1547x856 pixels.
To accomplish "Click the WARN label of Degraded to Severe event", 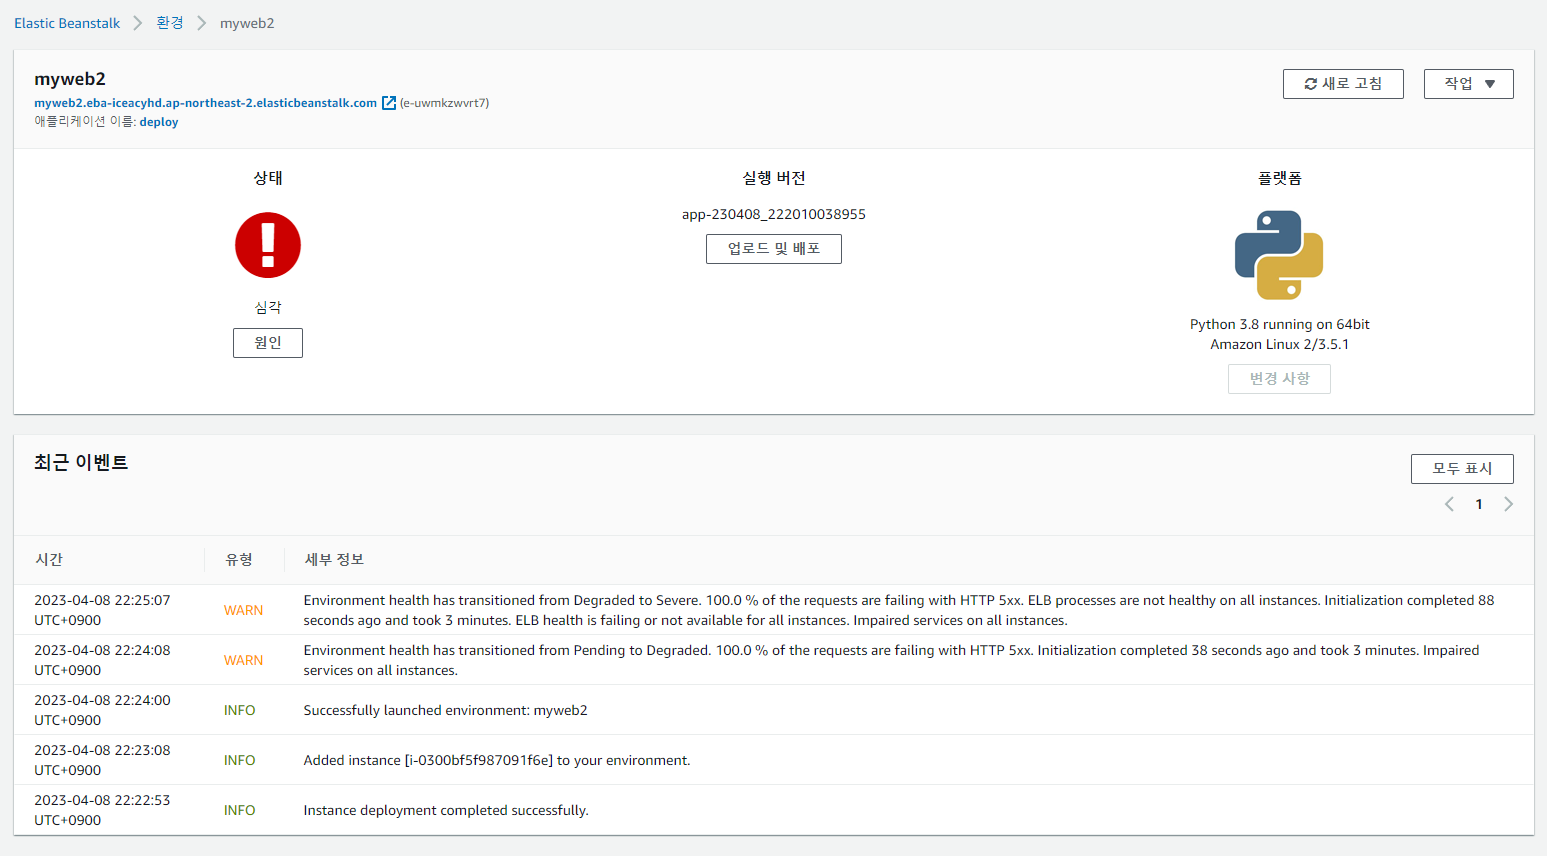I will 243,610.
